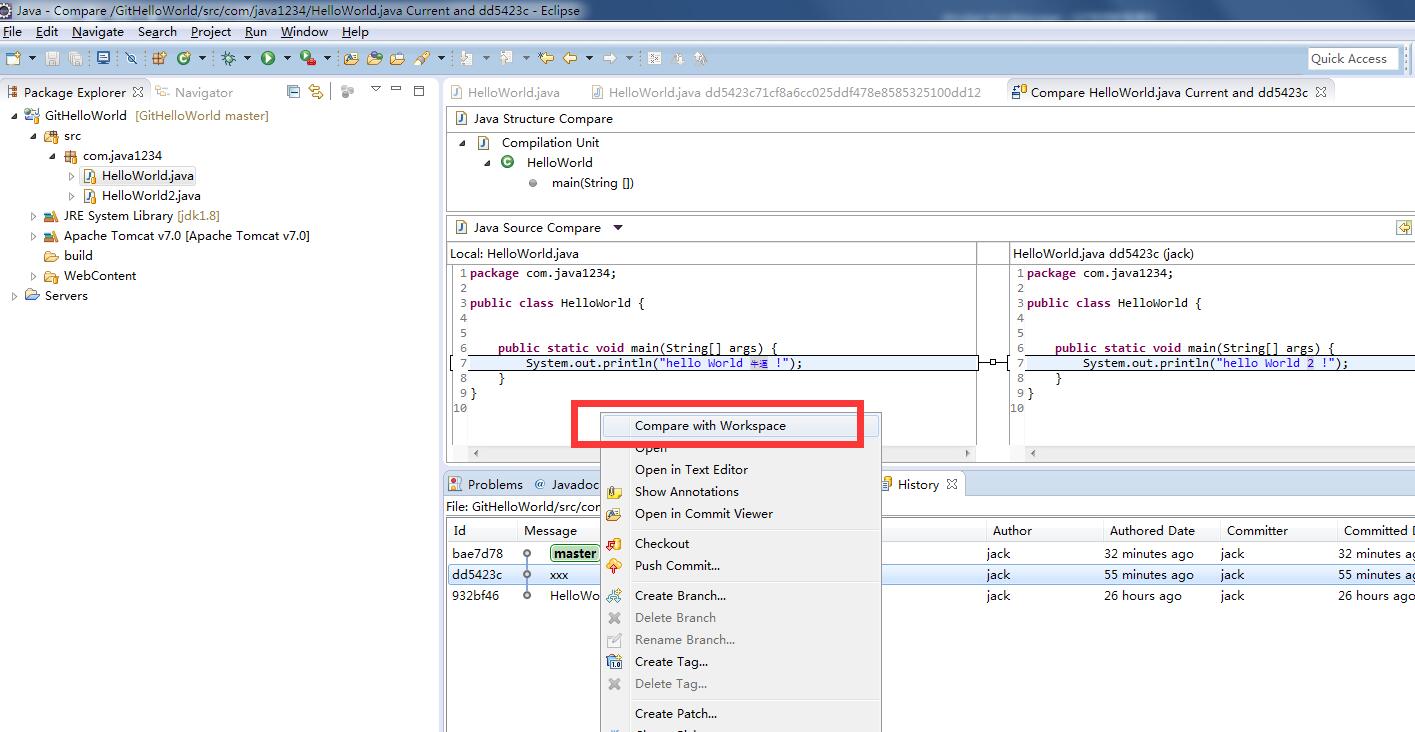Viewport: 1415px width, 732px height.
Task: Open the Debug configurations dropdown arrow
Action: 247,59
